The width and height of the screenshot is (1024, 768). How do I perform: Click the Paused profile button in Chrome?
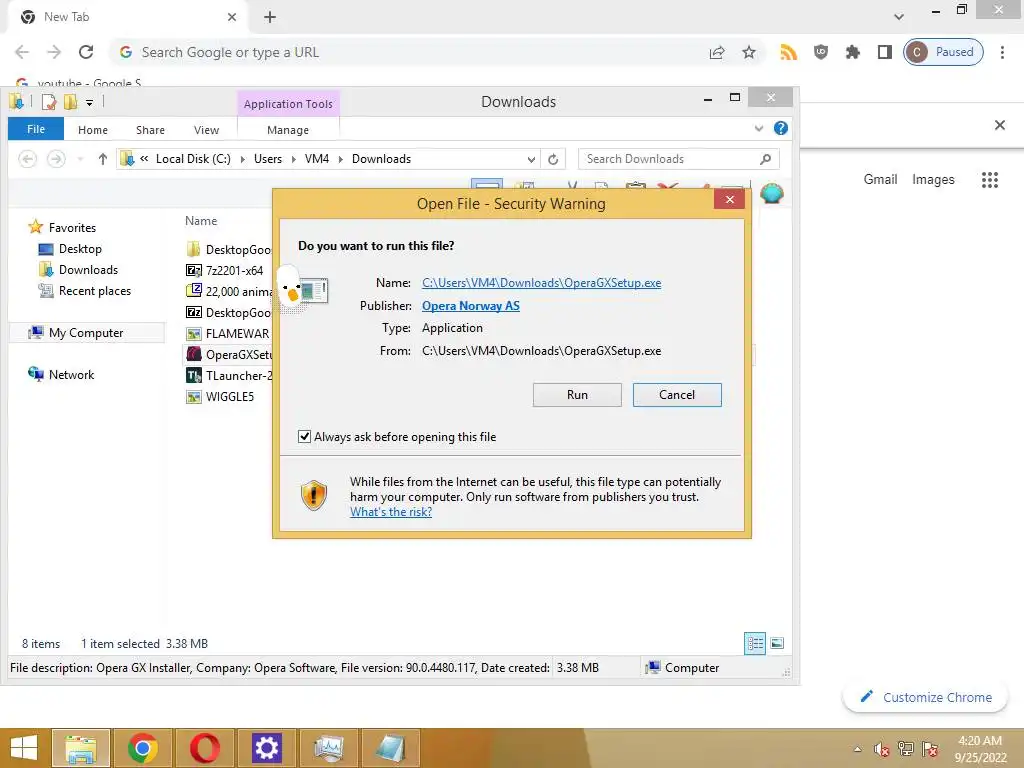pyautogui.click(x=944, y=52)
